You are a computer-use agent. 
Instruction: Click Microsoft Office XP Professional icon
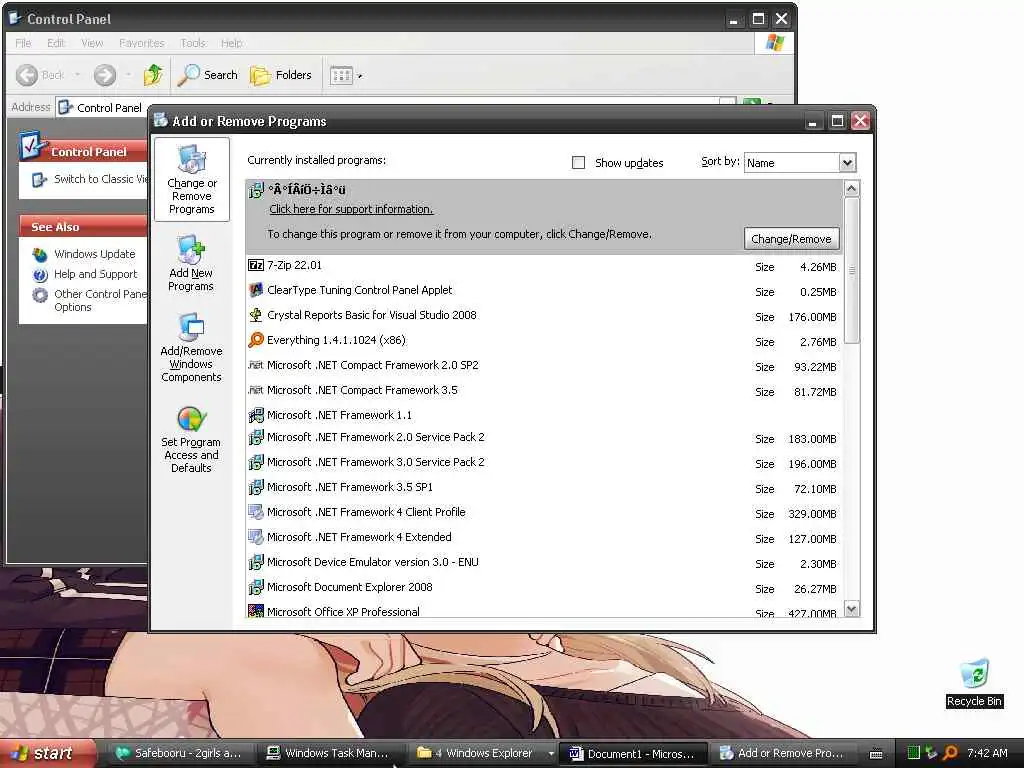(x=256, y=611)
